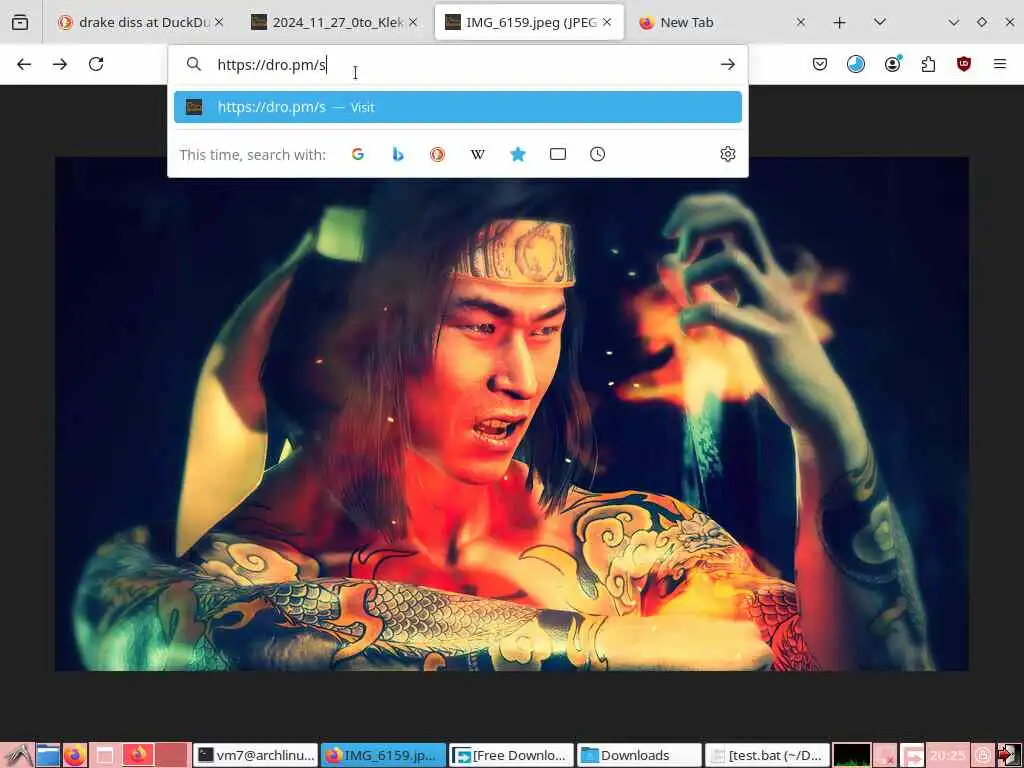Close the IMG_6159.jpeg tab

(607, 22)
